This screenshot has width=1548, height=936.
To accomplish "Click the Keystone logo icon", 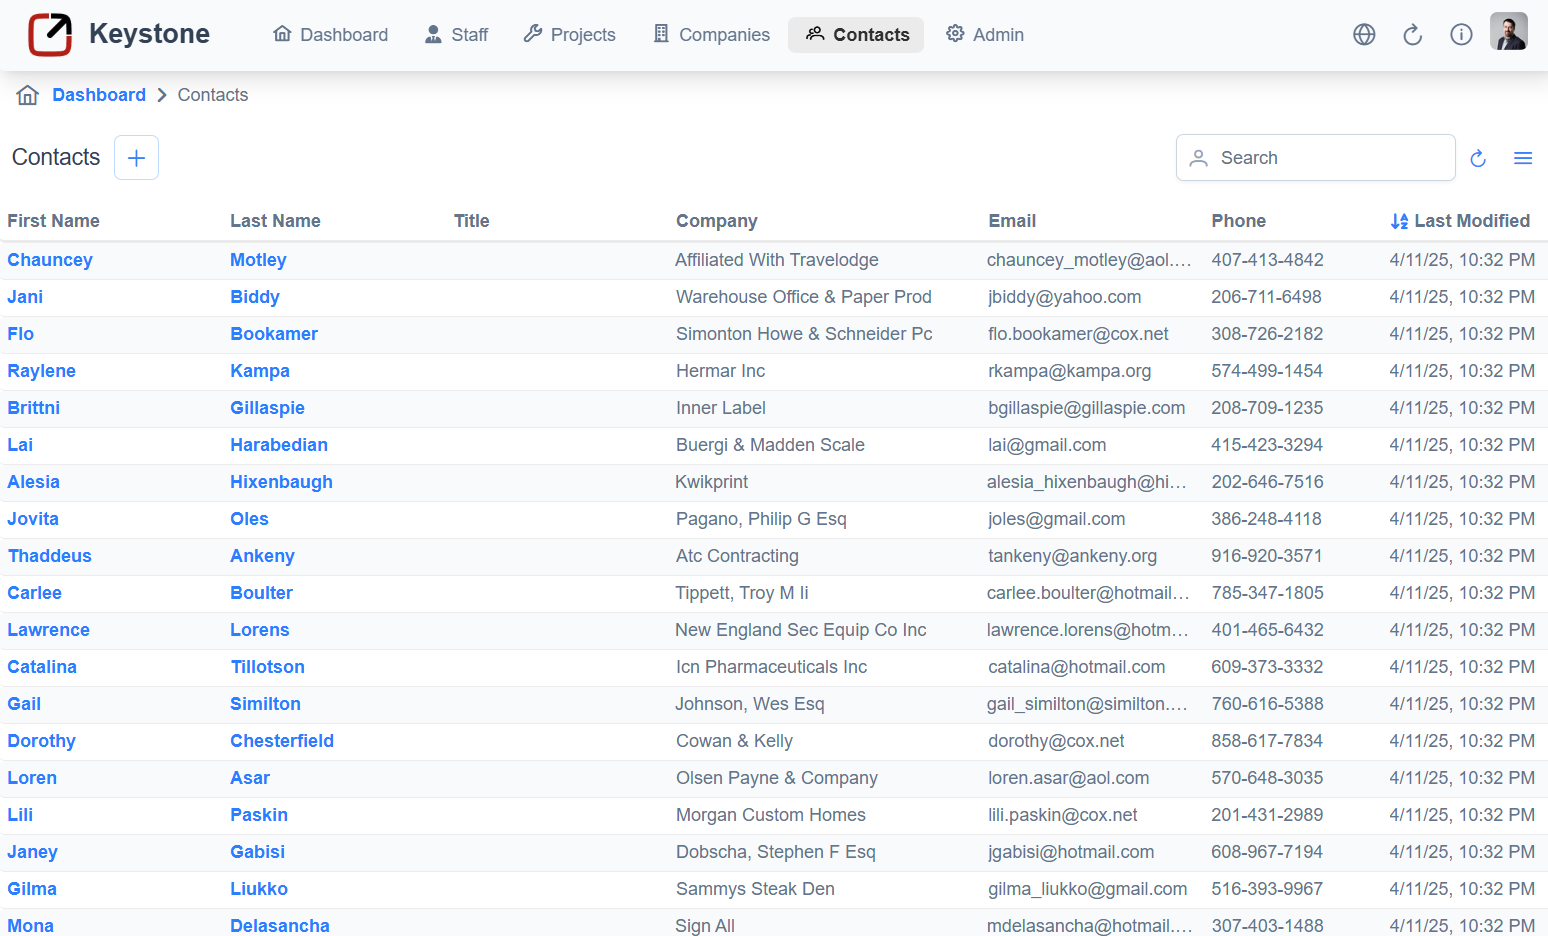I will tap(50, 35).
